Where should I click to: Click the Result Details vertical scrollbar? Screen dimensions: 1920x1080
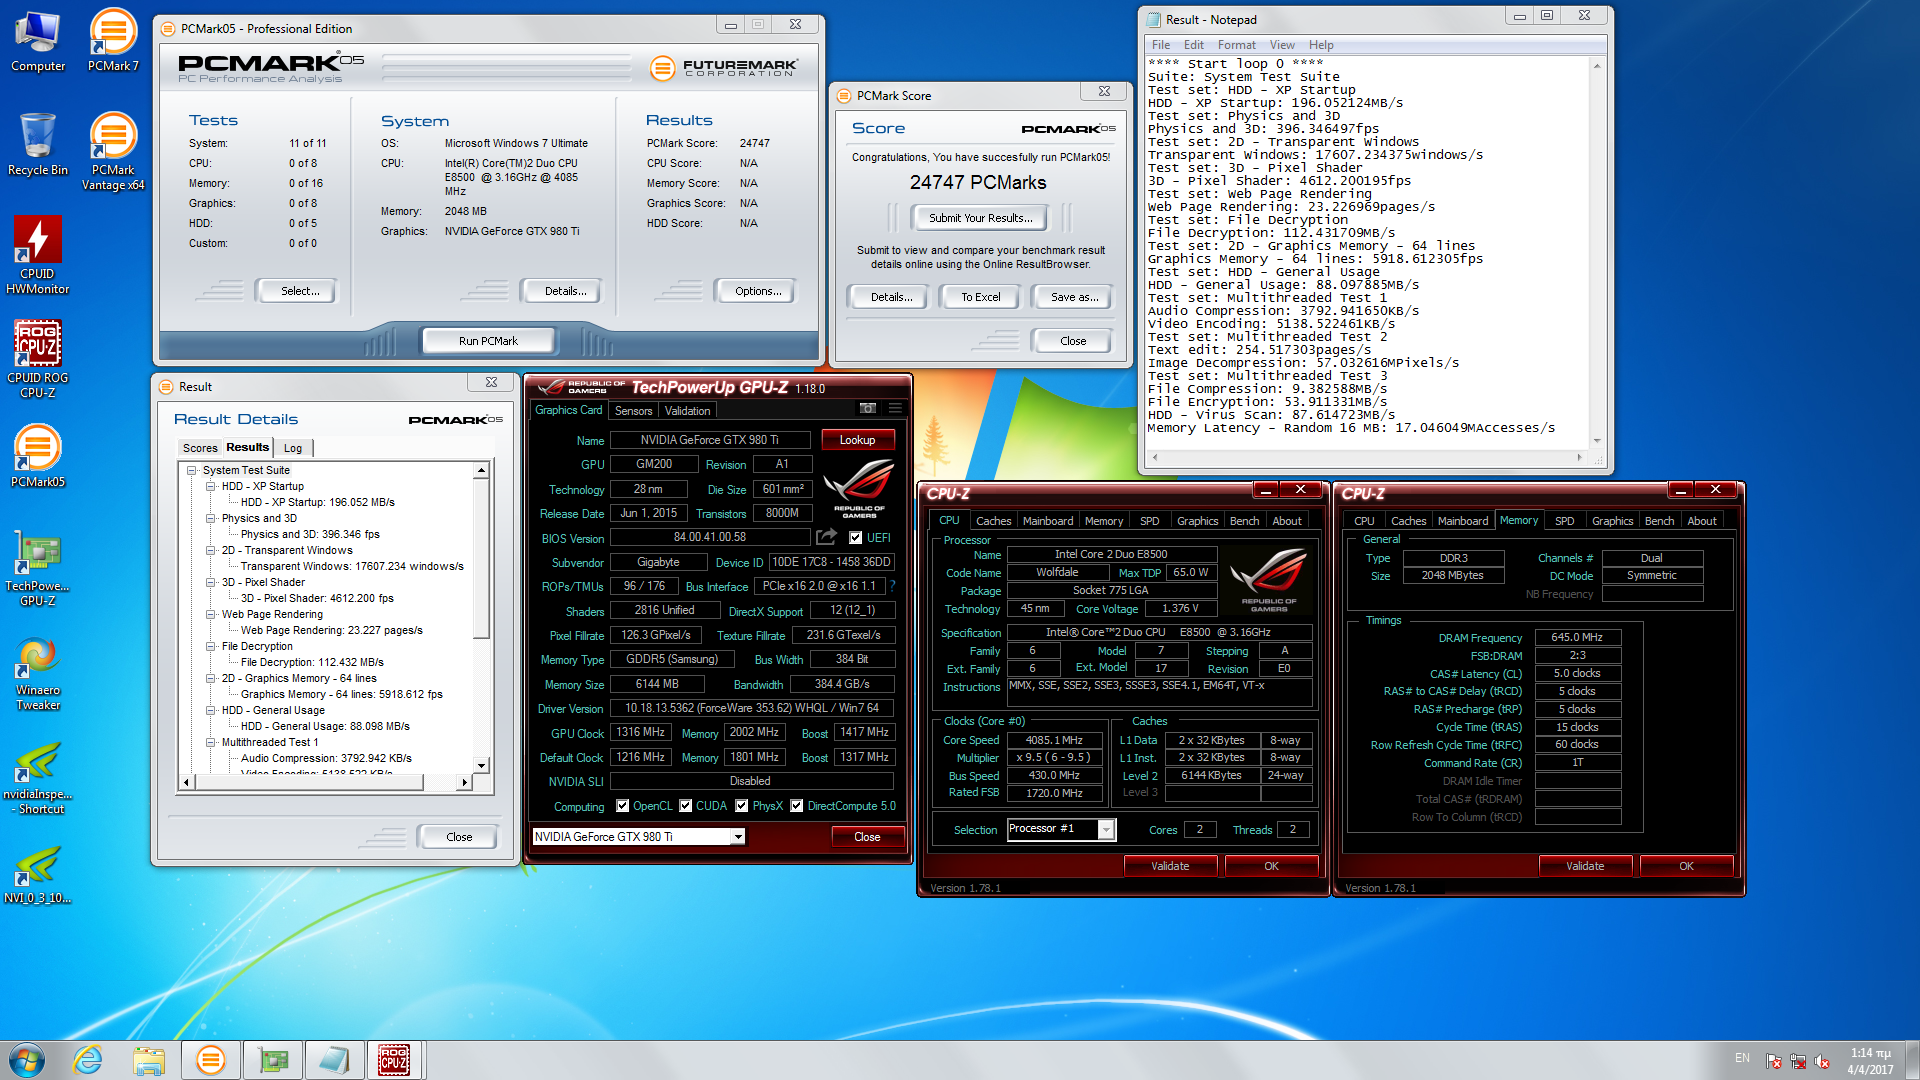click(x=481, y=618)
